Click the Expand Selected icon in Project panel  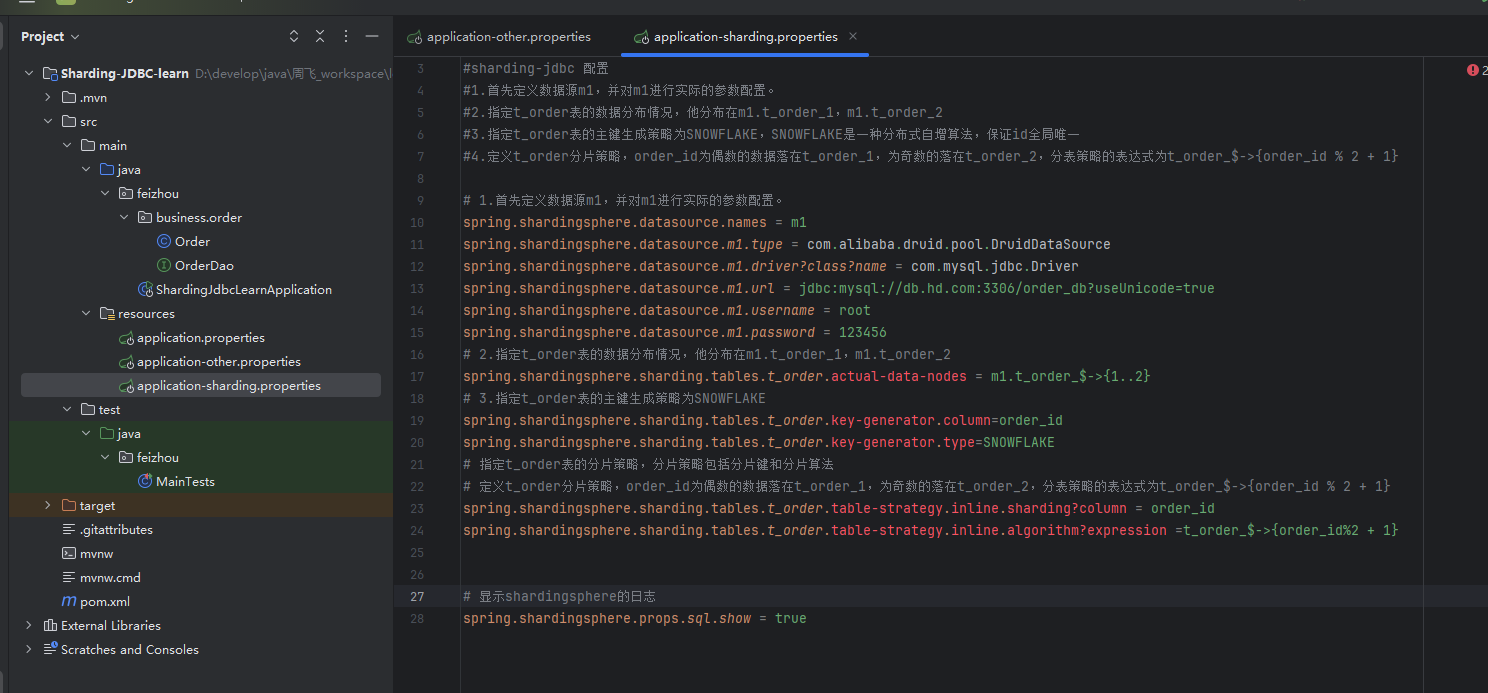tap(294, 36)
